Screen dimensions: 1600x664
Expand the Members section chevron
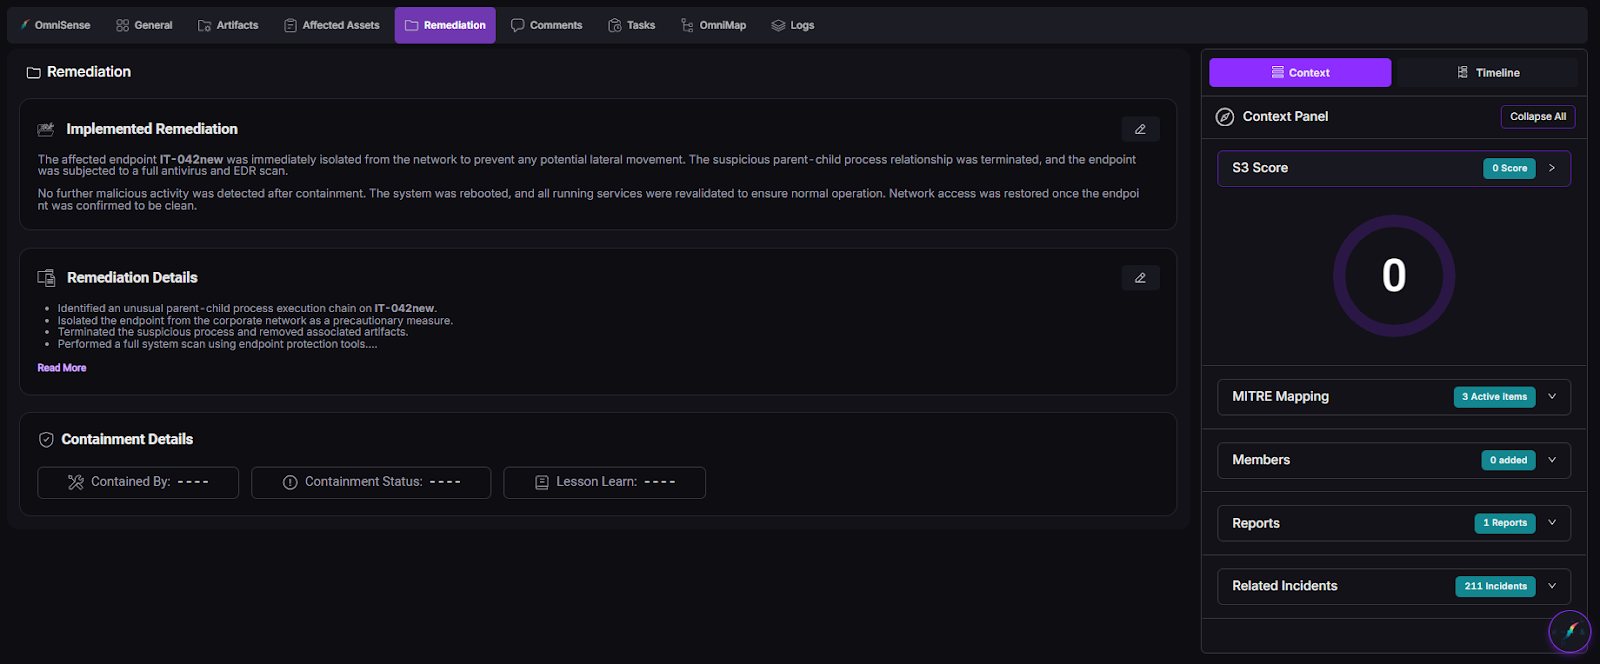[x=1552, y=460]
